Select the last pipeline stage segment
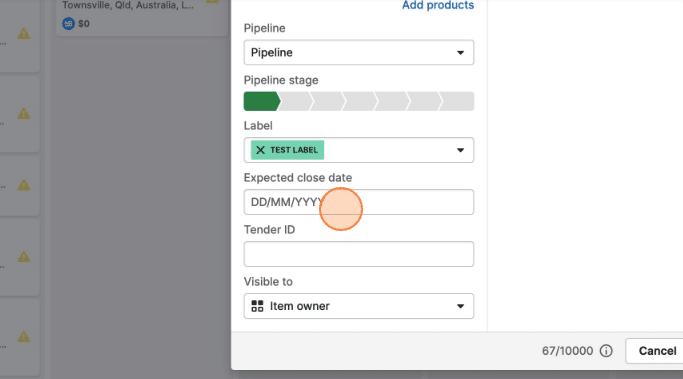The width and height of the screenshot is (683, 379). (x=457, y=101)
